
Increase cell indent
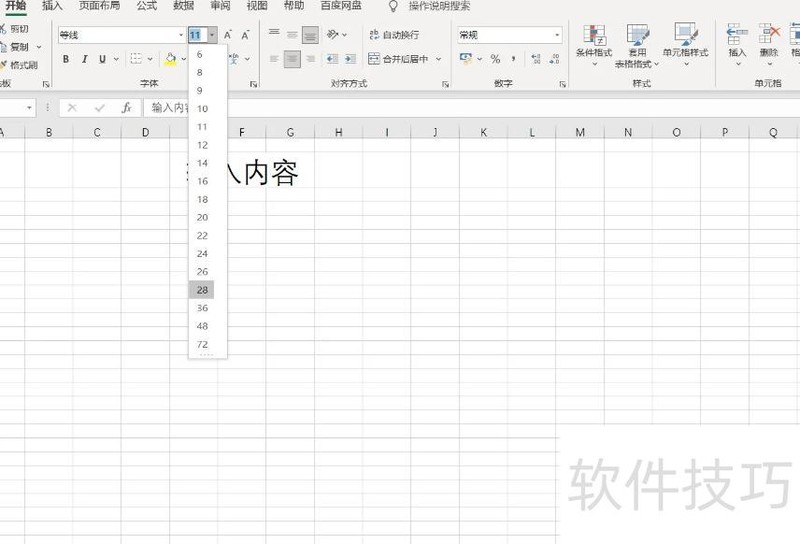click(x=350, y=59)
